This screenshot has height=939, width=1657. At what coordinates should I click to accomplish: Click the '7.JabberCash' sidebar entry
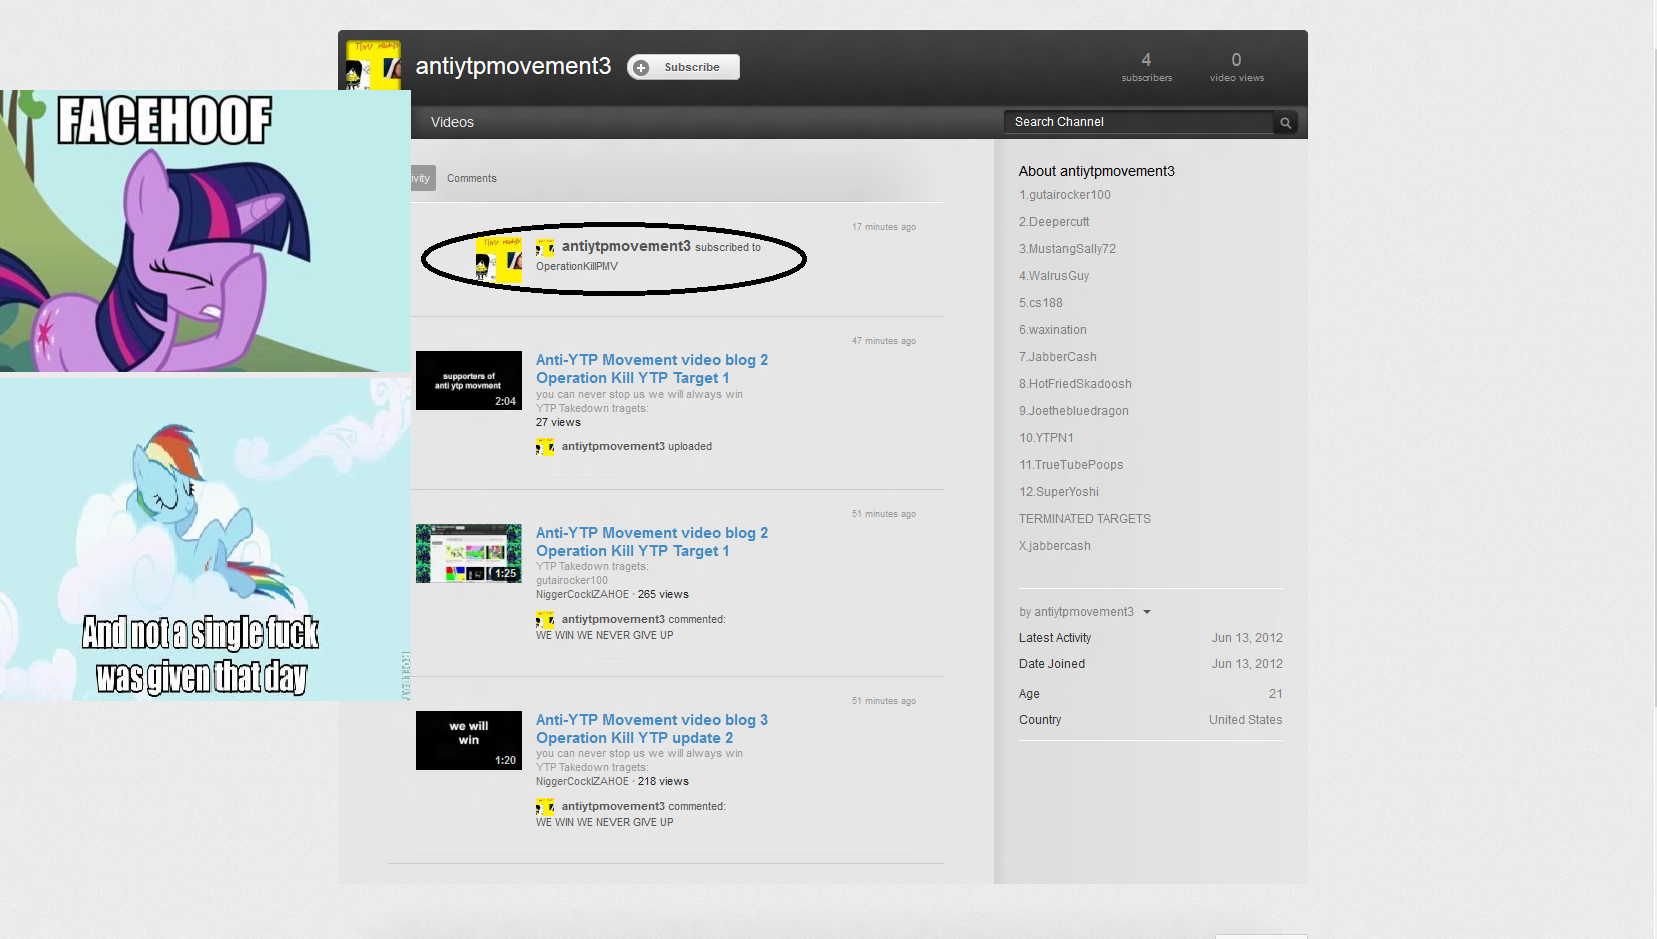pyautogui.click(x=1058, y=357)
